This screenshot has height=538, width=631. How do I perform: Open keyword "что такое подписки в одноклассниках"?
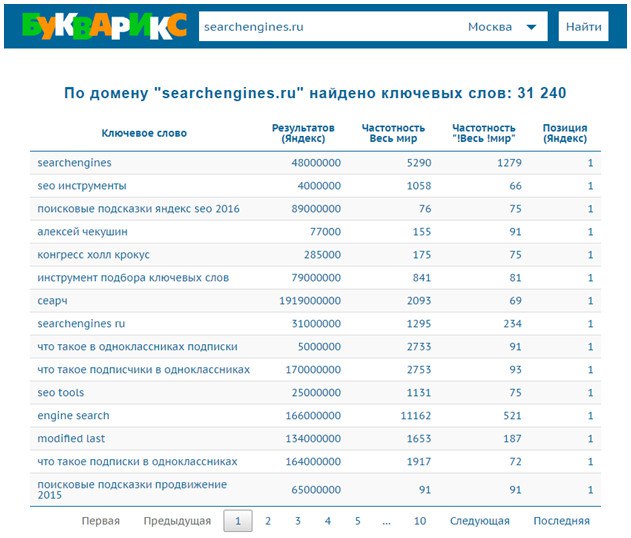138,462
